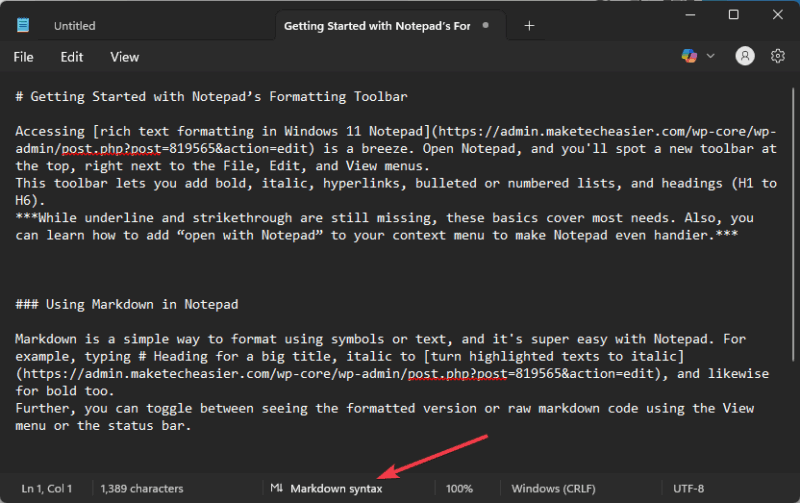Click the 1,389 characters status entry

141,488
